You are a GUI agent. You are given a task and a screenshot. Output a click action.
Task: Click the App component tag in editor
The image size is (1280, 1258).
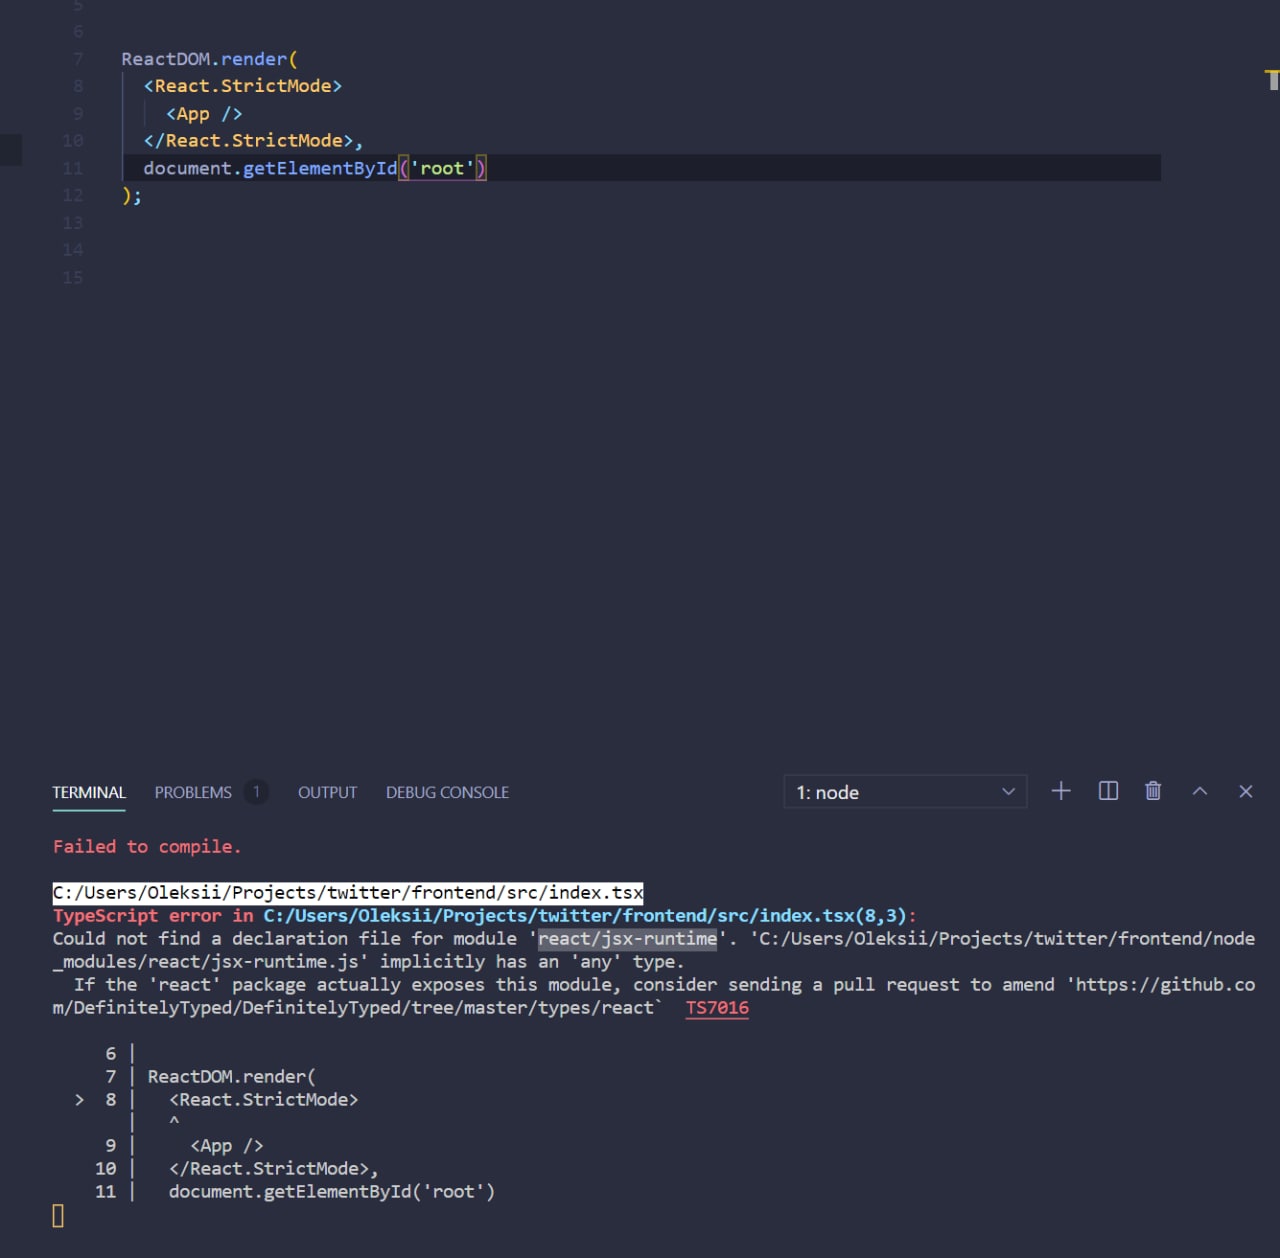[x=193, y=114]
